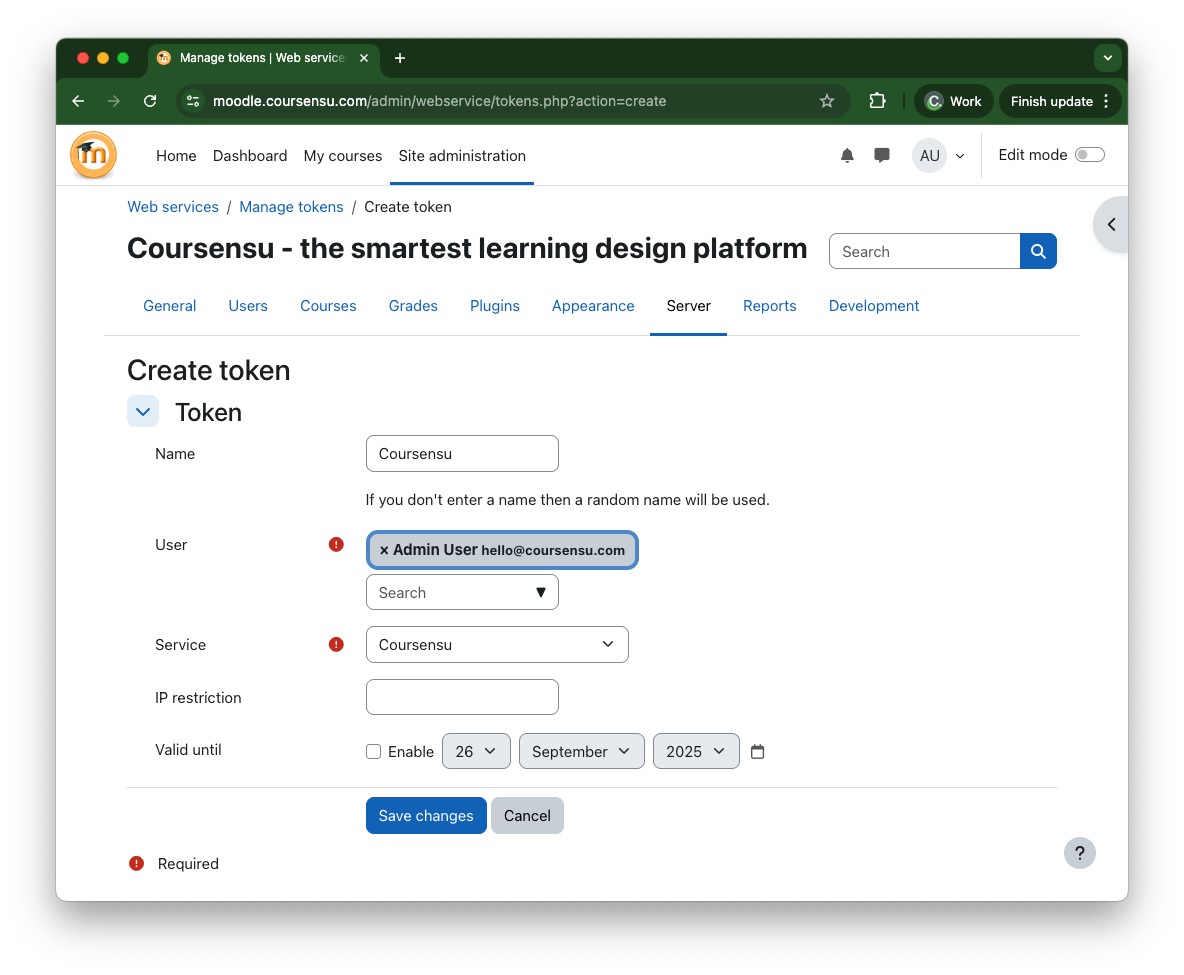Reload the page
Screen dimensions: 1184x975
tap(150, 101)
